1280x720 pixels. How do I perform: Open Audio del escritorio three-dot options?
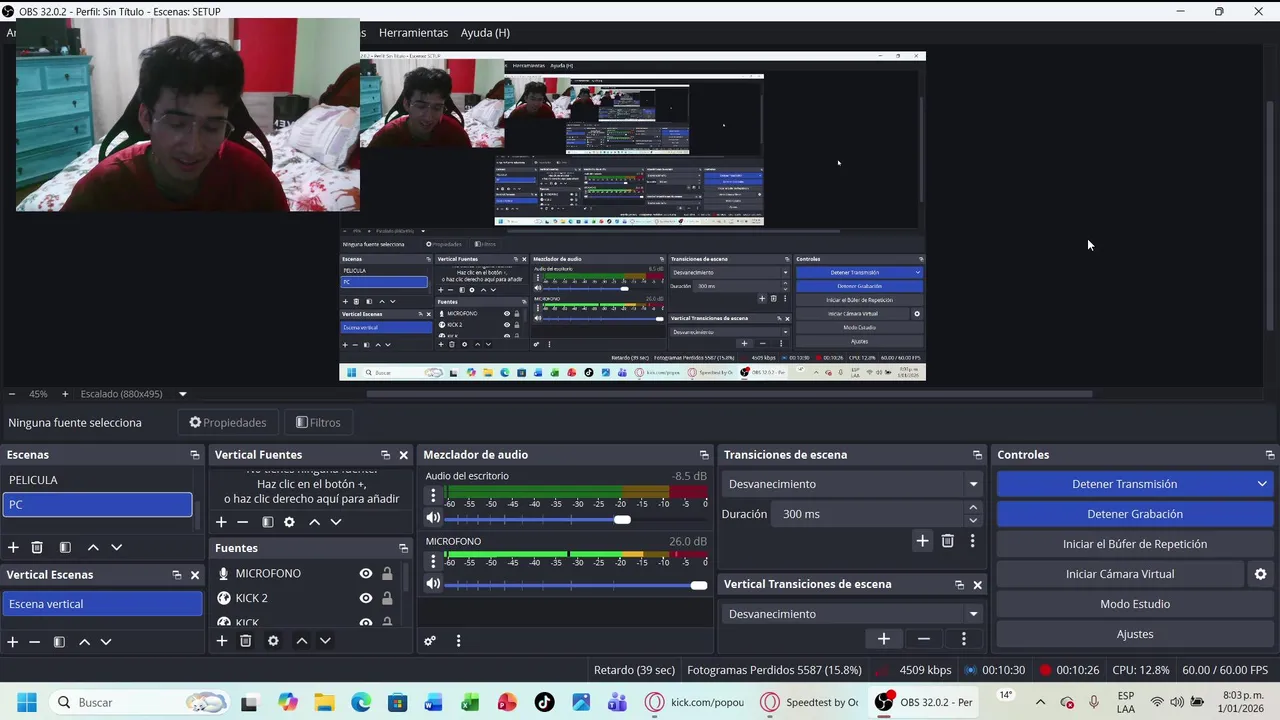[x=433, y=495]
